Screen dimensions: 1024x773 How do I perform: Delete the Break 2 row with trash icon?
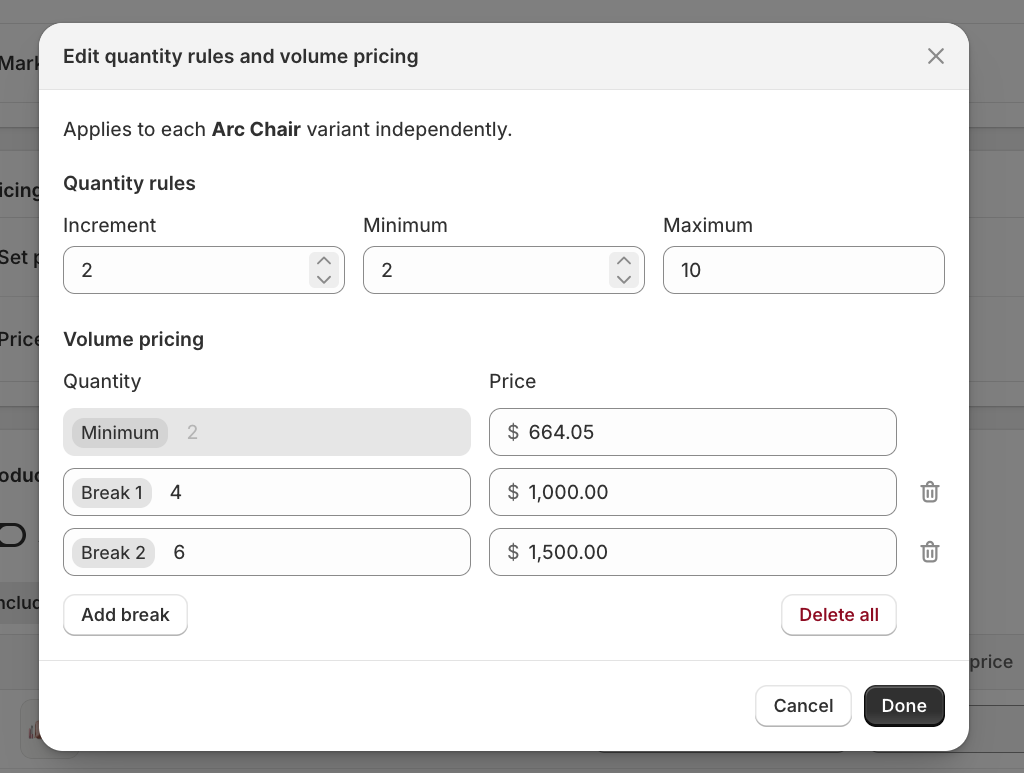(x=930, y=552)
